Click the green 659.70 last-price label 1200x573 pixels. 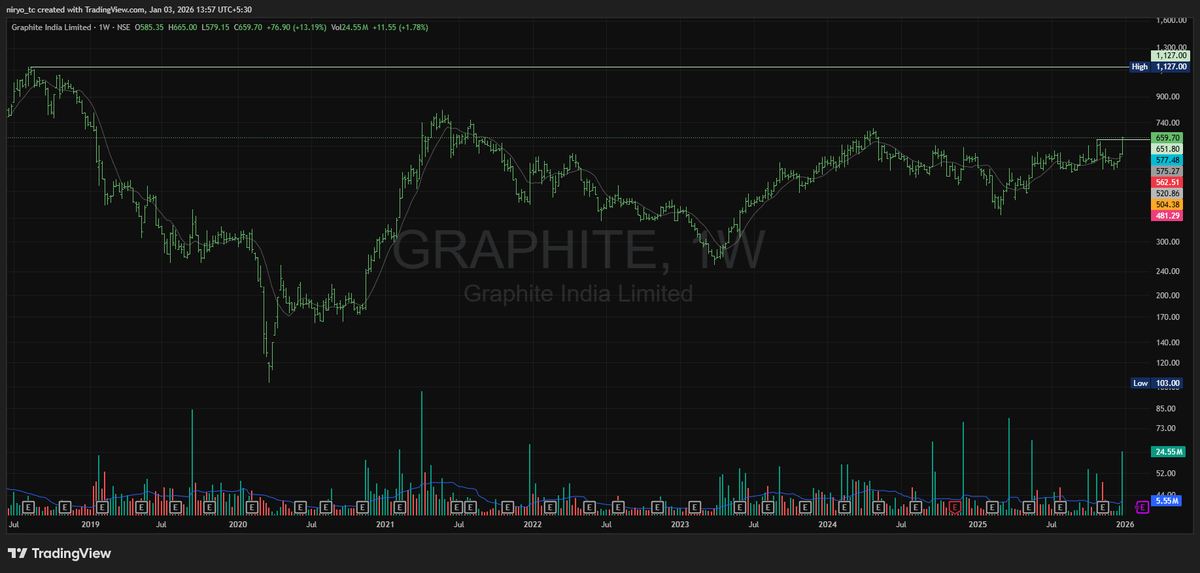click(1168, 137)
